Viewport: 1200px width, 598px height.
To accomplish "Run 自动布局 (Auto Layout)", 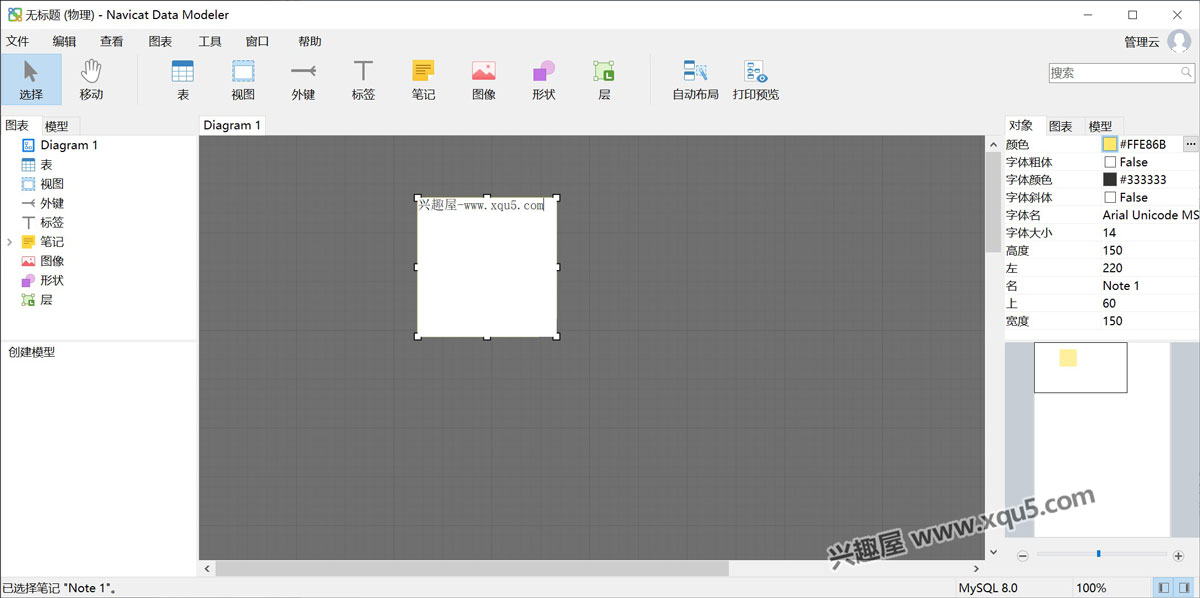I will click(x=695, y=79).
